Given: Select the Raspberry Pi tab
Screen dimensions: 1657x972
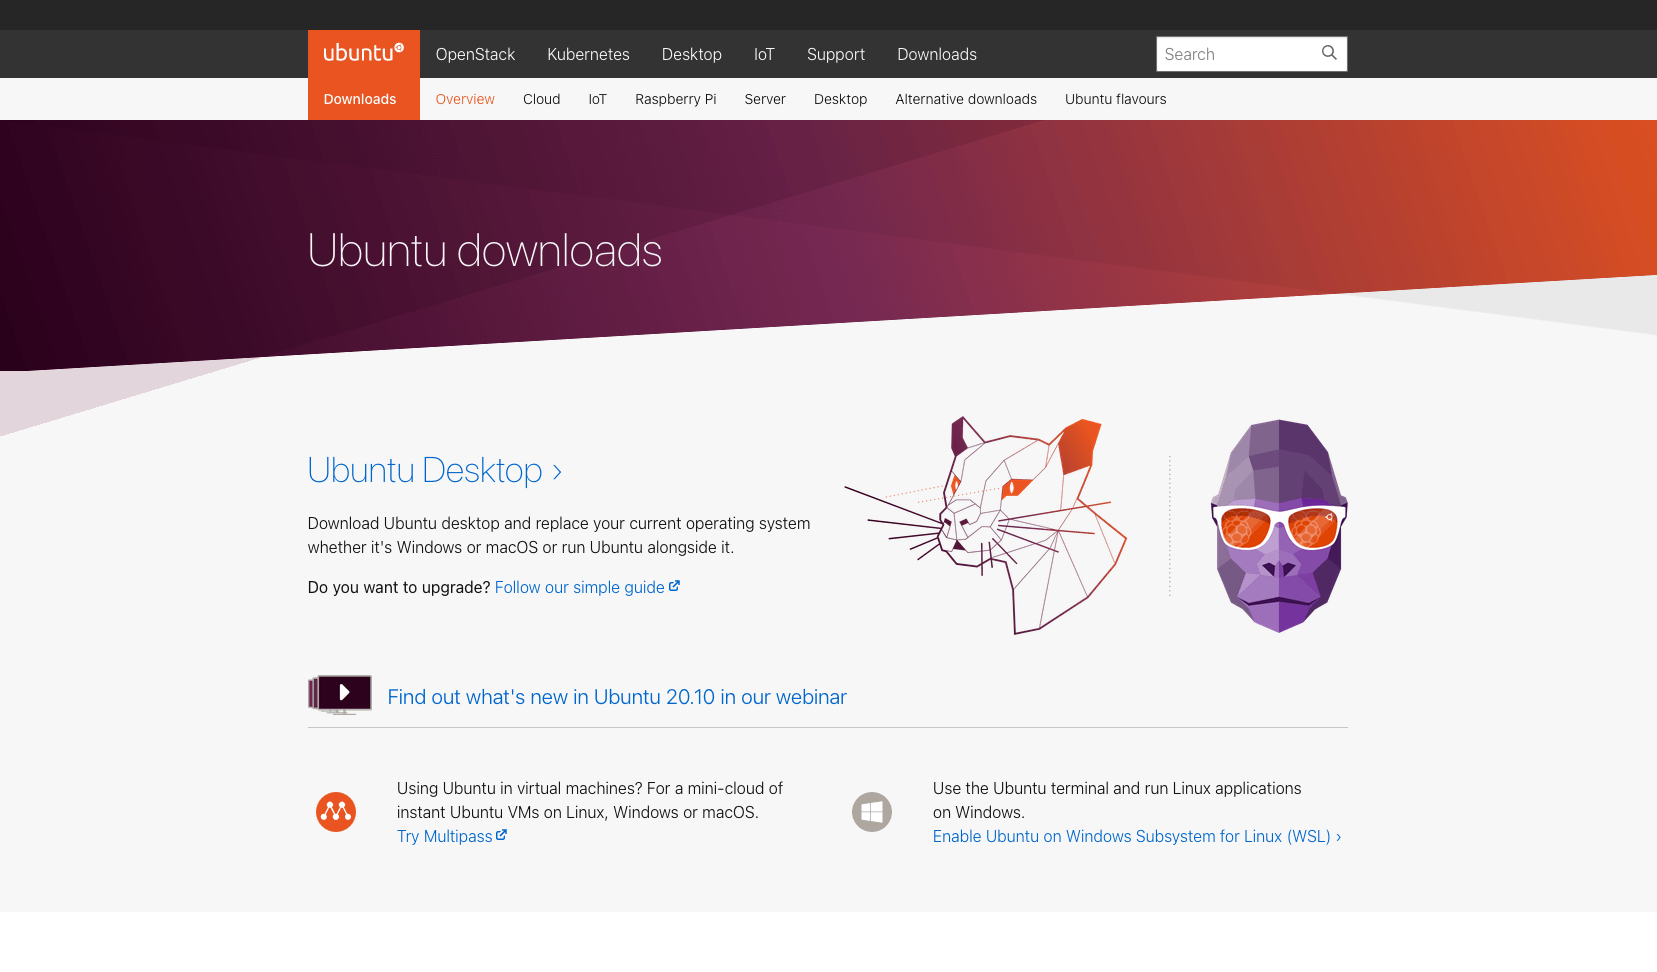Looking at the screenshot, I should (x=675, y=99).
